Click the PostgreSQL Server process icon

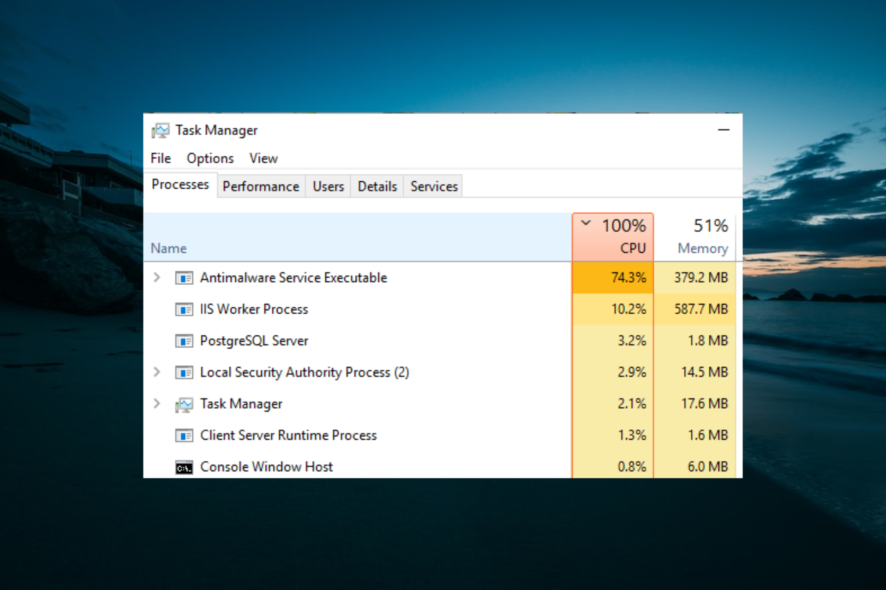click(184, 341)
